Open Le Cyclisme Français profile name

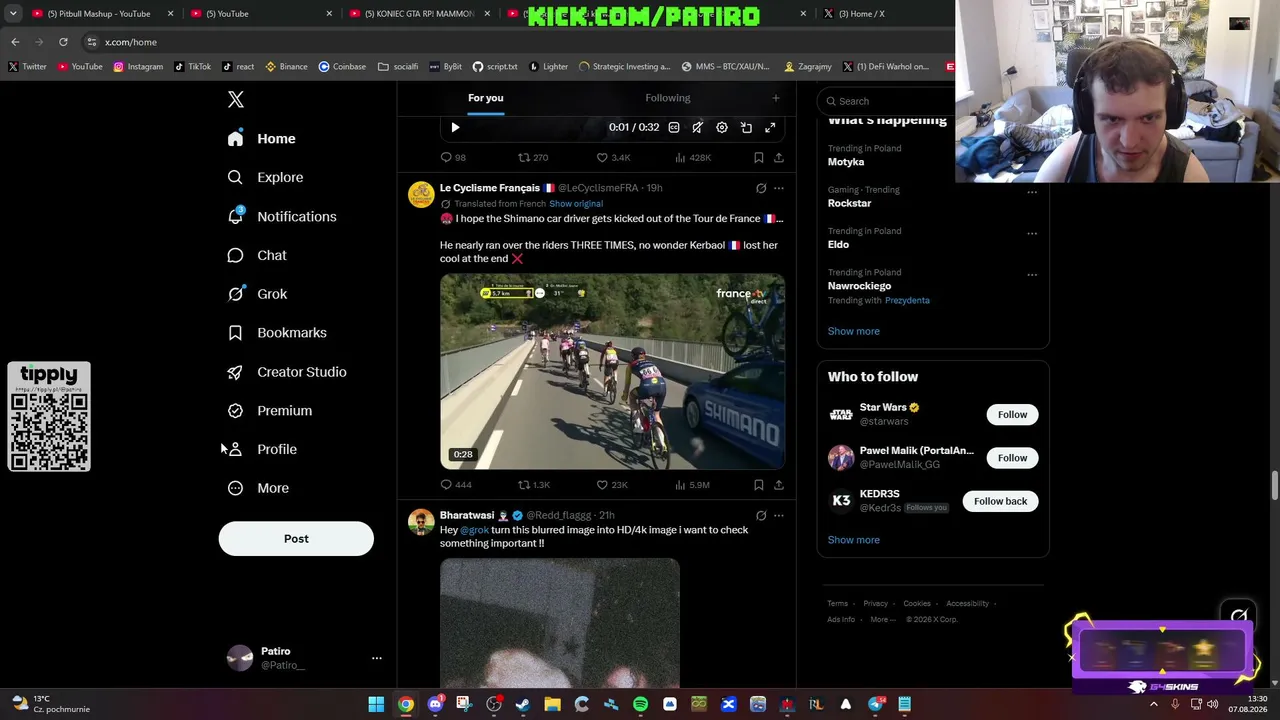point(490,188)
